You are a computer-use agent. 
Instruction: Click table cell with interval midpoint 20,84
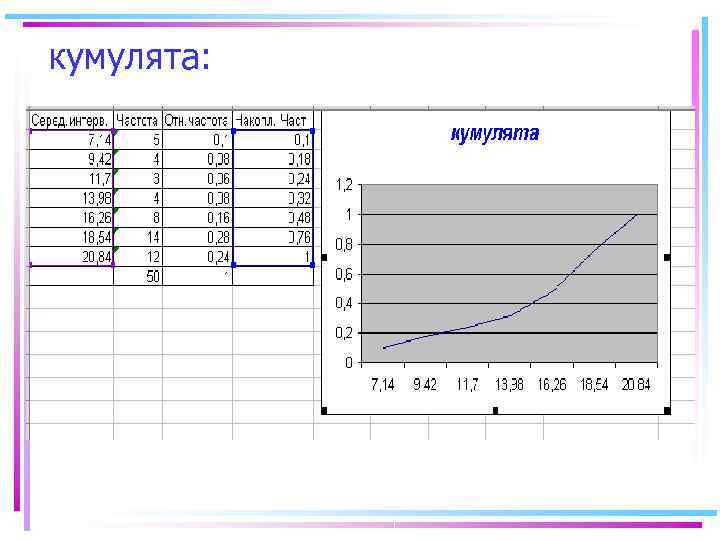(x=71, y=256)
